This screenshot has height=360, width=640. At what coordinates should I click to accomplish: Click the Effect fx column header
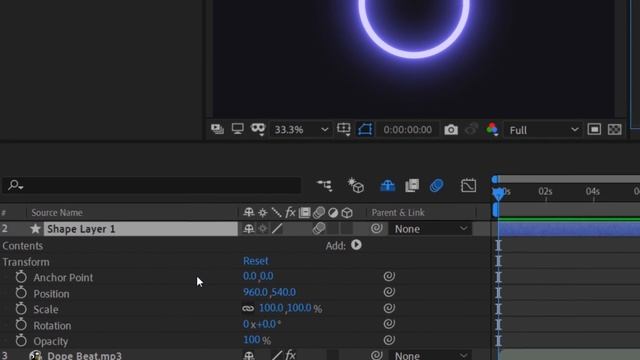coord(290,213)
